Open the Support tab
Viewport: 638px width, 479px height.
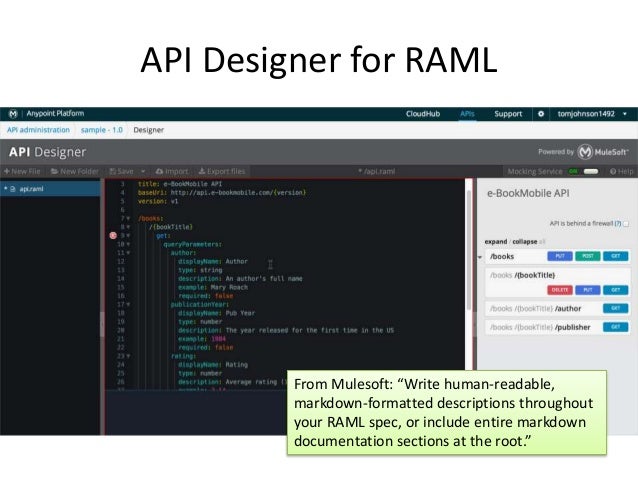tap(508, 114)
